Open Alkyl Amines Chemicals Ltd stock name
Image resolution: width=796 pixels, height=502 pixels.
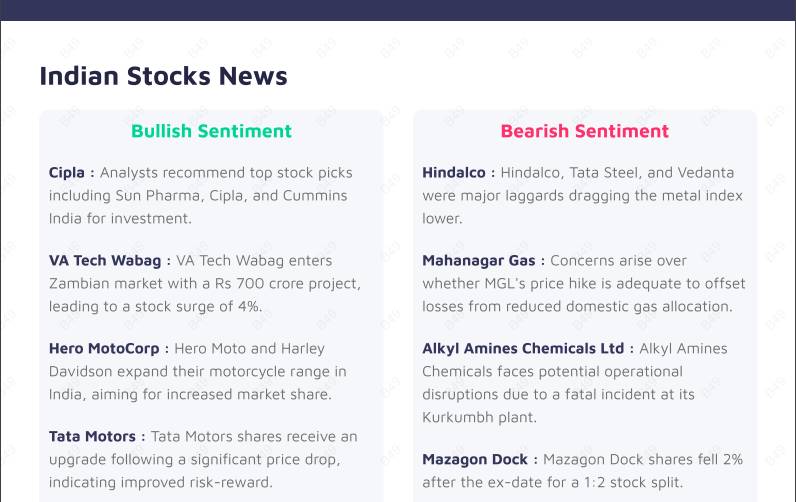pos(522,348)
